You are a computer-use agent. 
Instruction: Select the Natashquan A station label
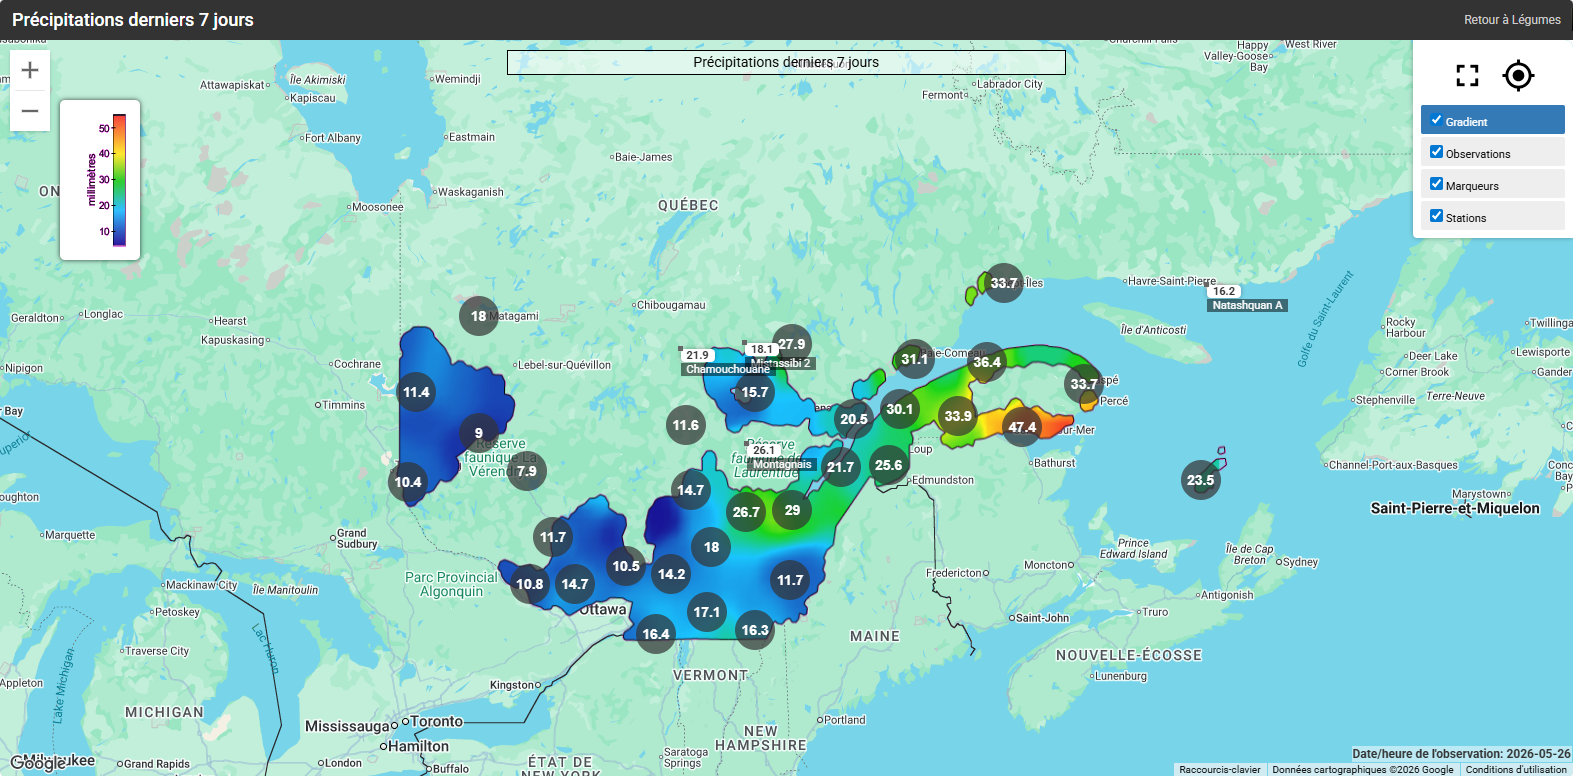pyautogui.click(x=1247, y=305)
